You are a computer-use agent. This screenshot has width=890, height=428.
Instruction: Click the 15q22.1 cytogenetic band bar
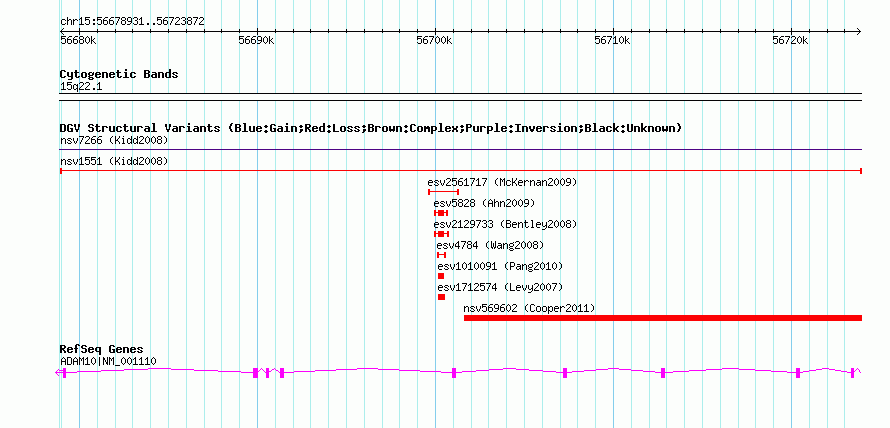461,97
